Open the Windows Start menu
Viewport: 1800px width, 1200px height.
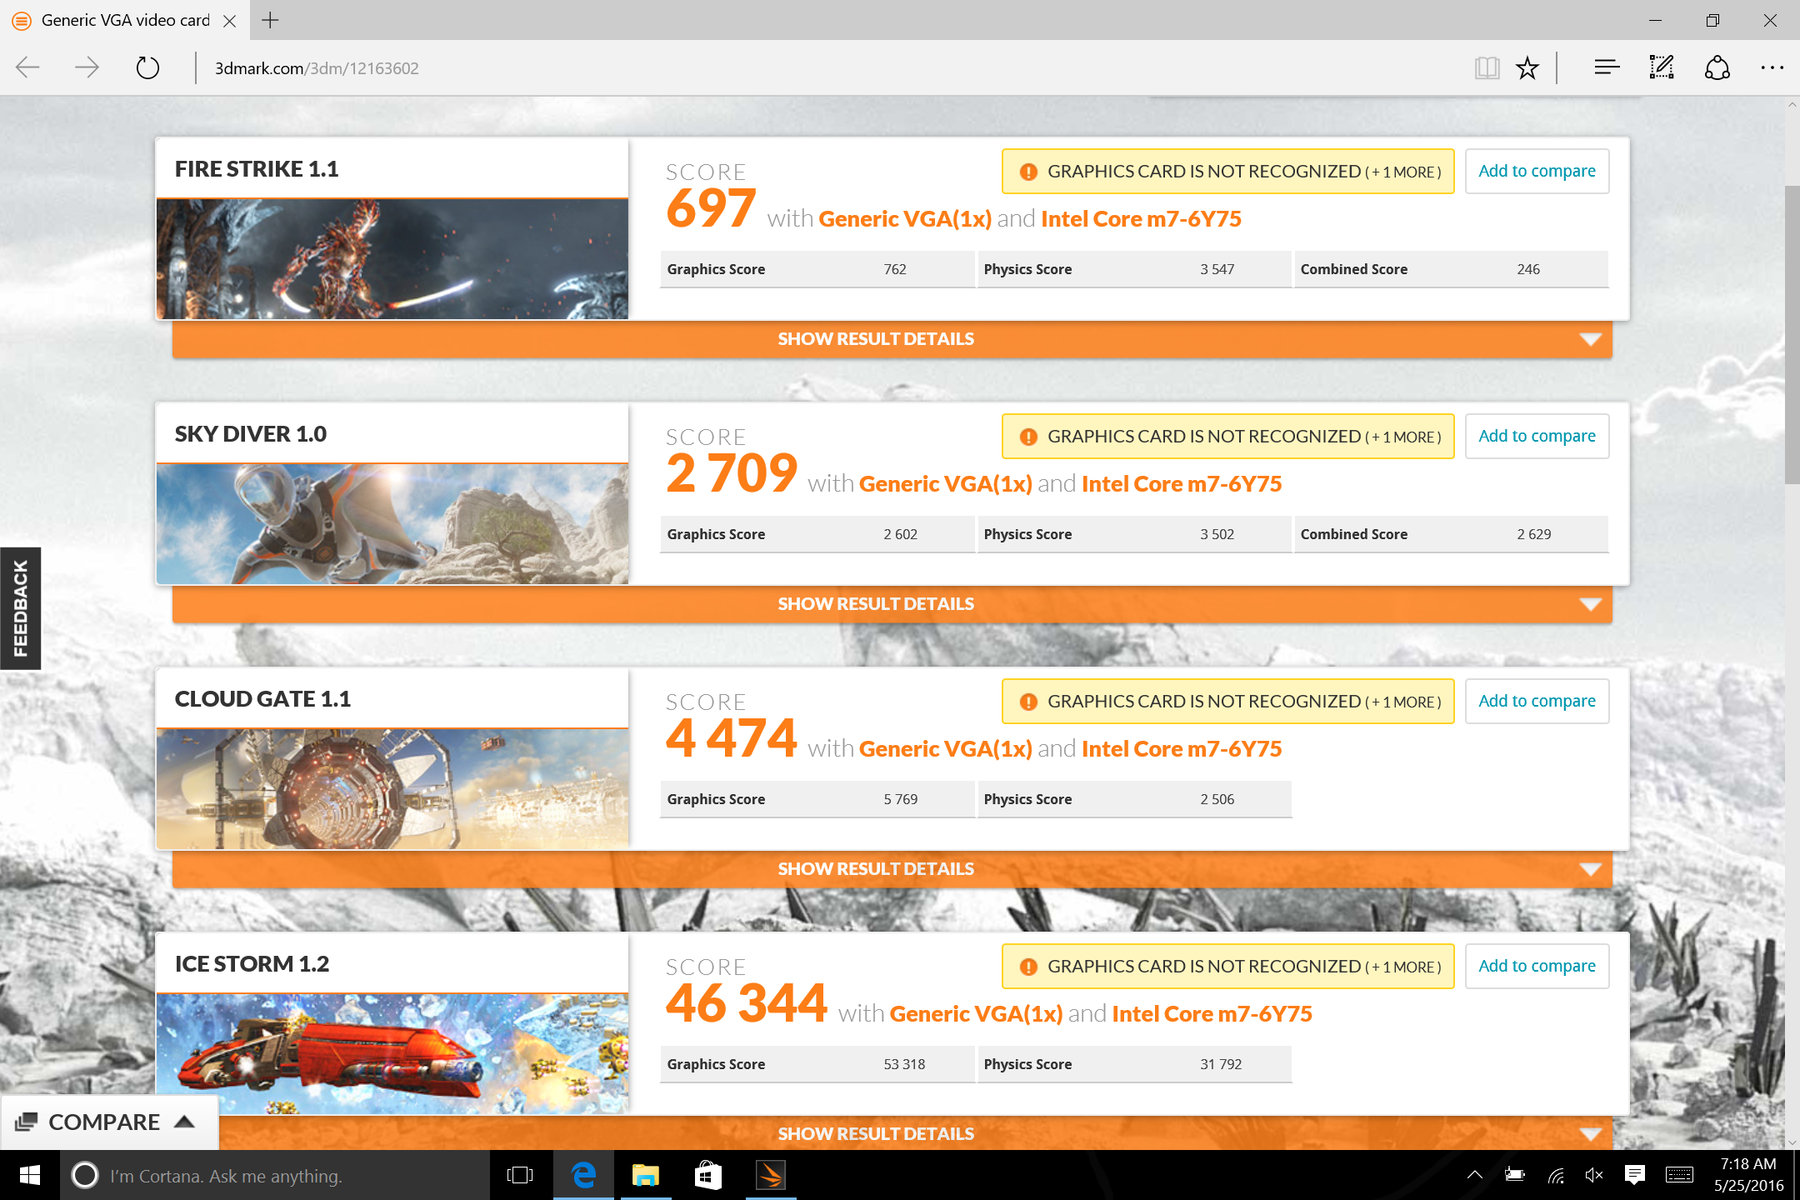pos(30,1175)
